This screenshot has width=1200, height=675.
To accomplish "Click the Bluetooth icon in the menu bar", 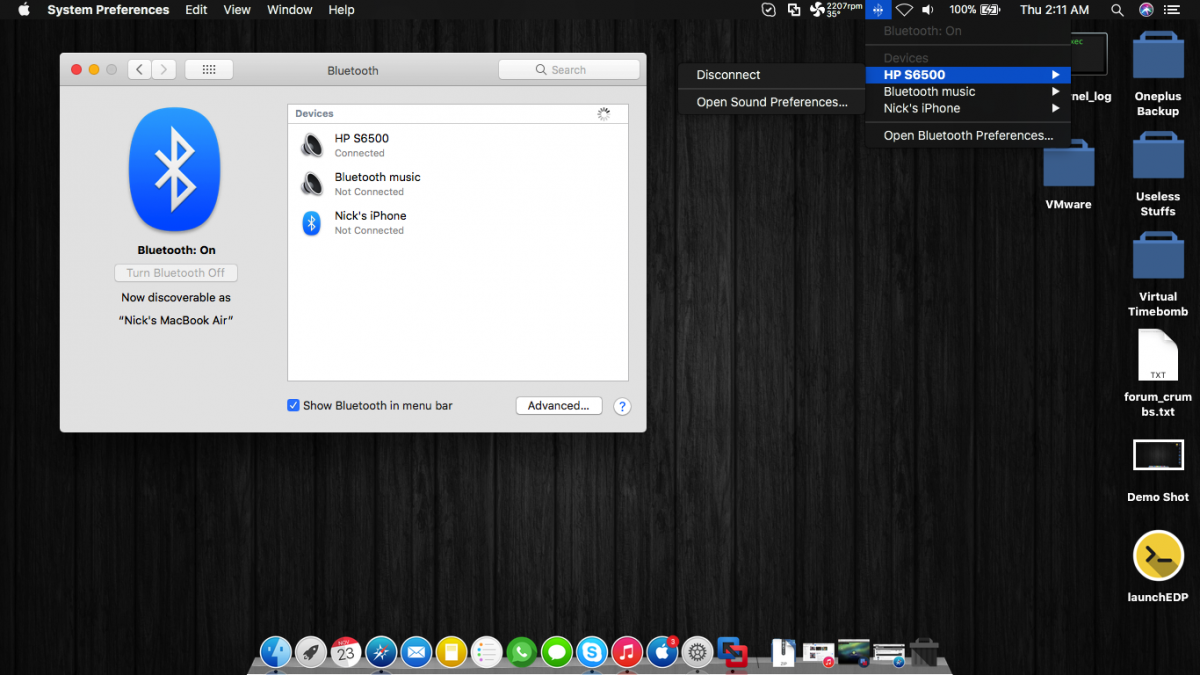I will pos(877,10).
